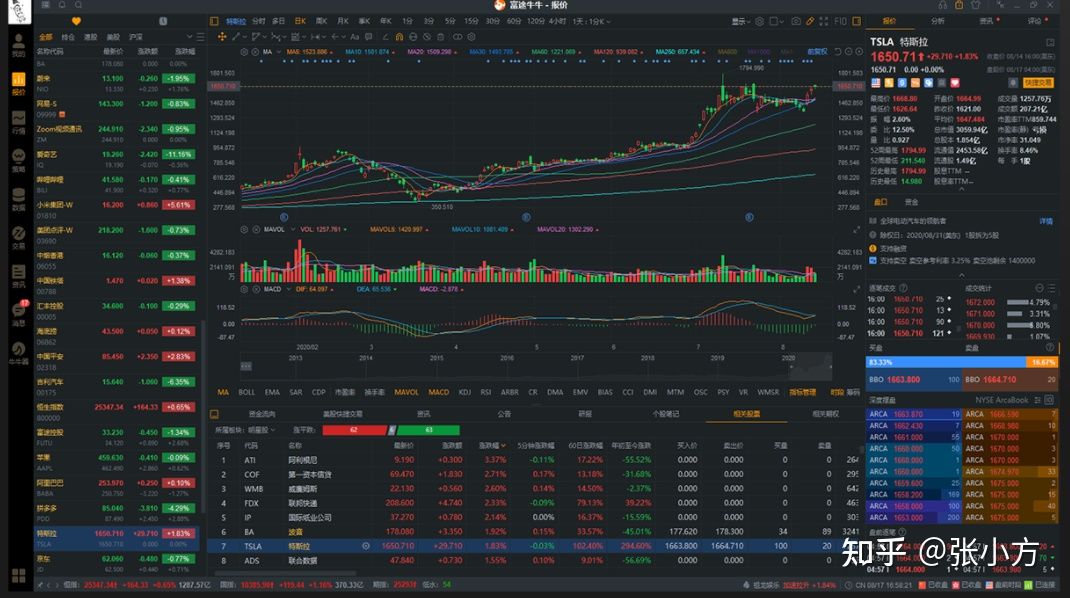The width and height of the screenshot is (1070, 598).
Task: Open the MA indicator dropdown arrow
Action: click(278, 52)
